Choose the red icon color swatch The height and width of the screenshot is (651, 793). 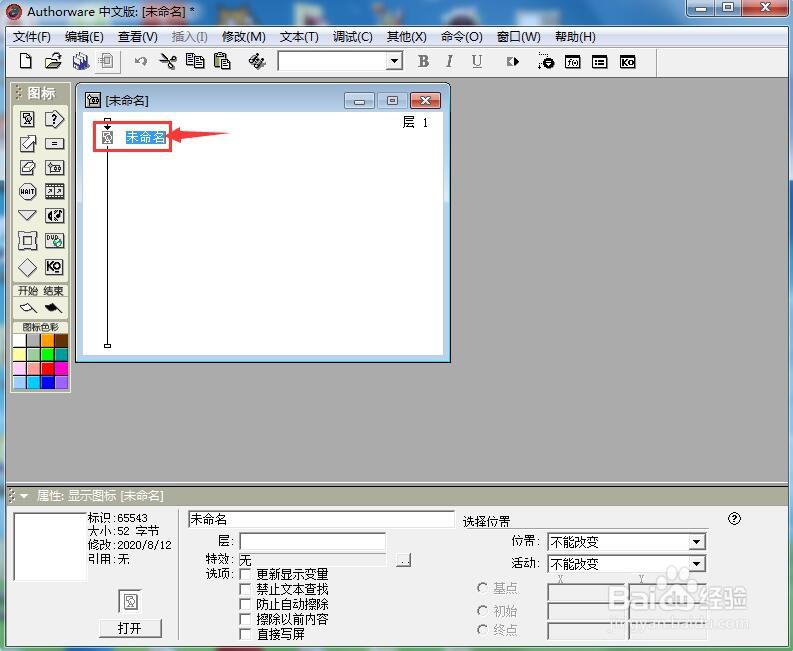point(47,368)
